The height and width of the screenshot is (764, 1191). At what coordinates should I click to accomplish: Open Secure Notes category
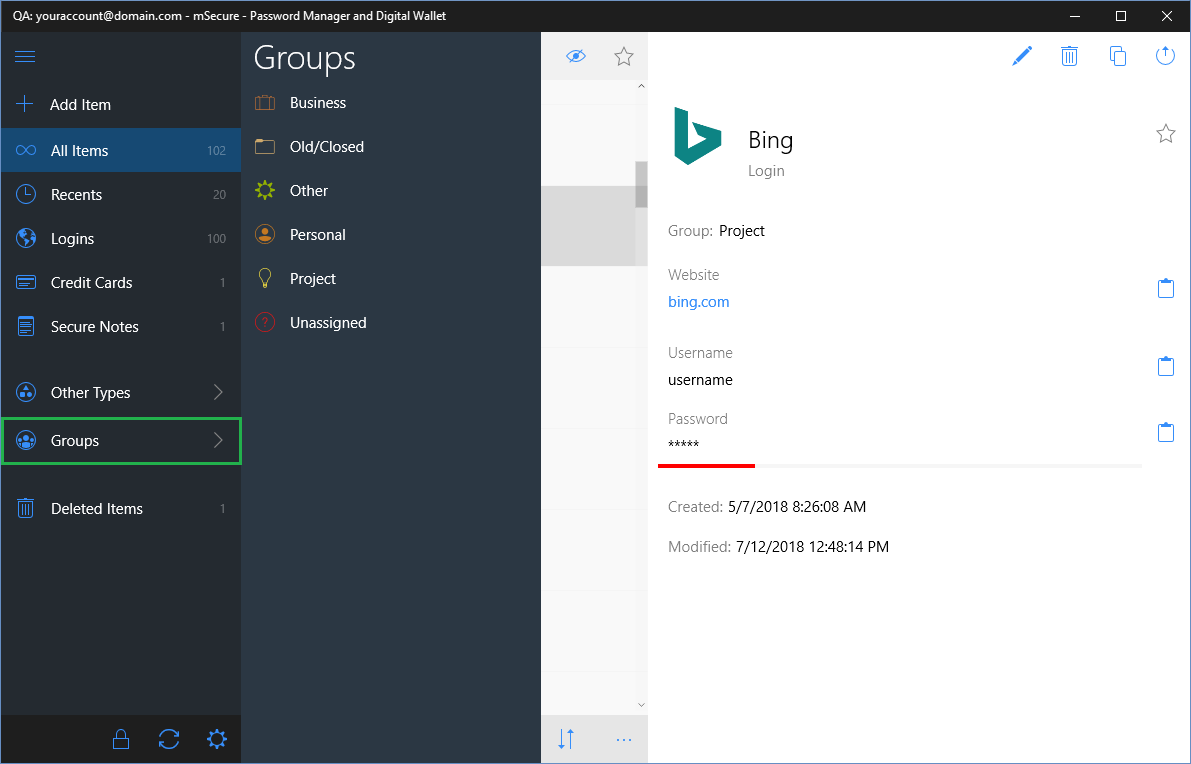[x=121, y=327]
